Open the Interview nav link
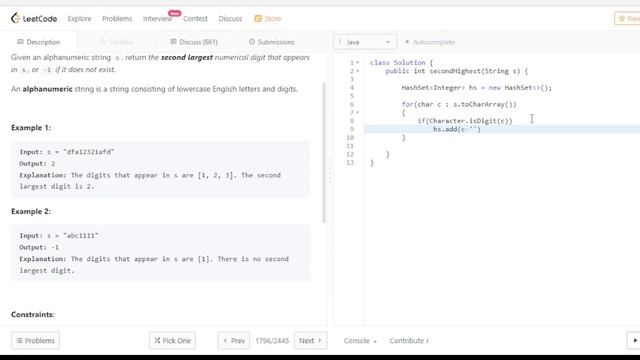Screen dimensions: 640x360 click(157, 19)
